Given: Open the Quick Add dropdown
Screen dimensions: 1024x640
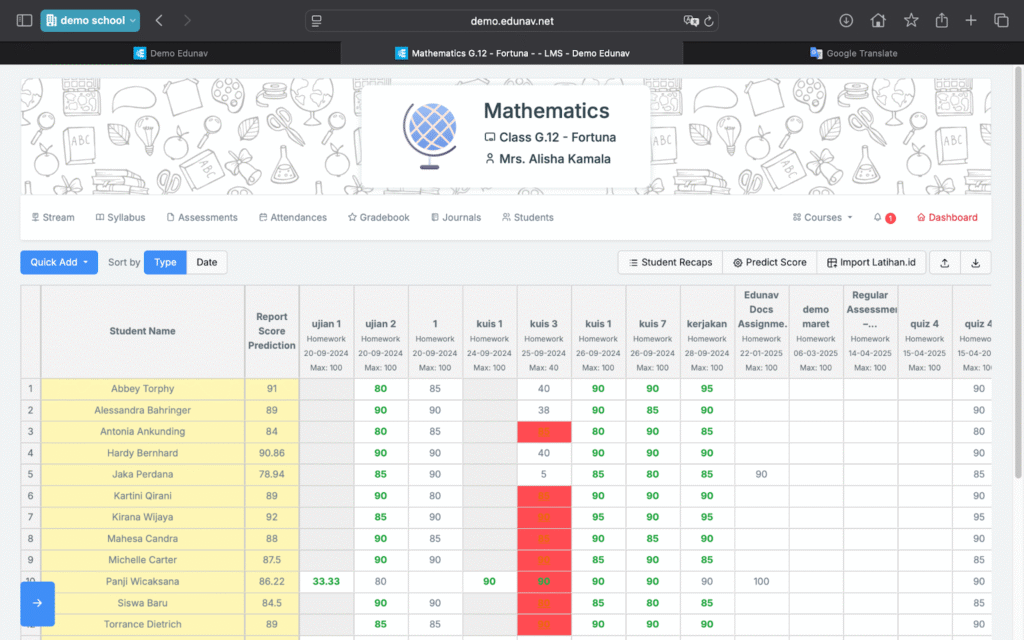Looking at the screenshot, I should 59,262.
